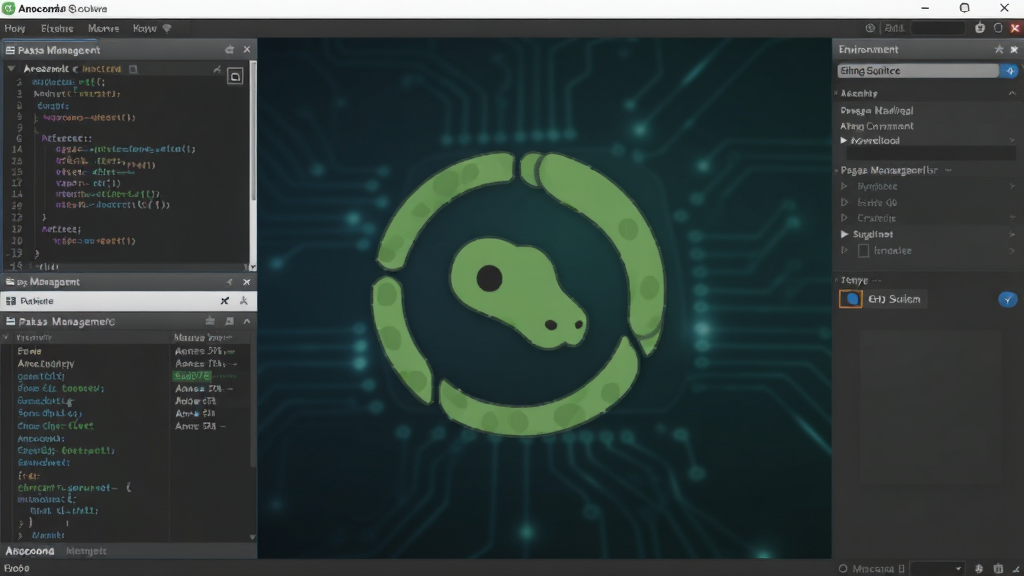Click the star icon in the Environment panel header

(999, 50)
